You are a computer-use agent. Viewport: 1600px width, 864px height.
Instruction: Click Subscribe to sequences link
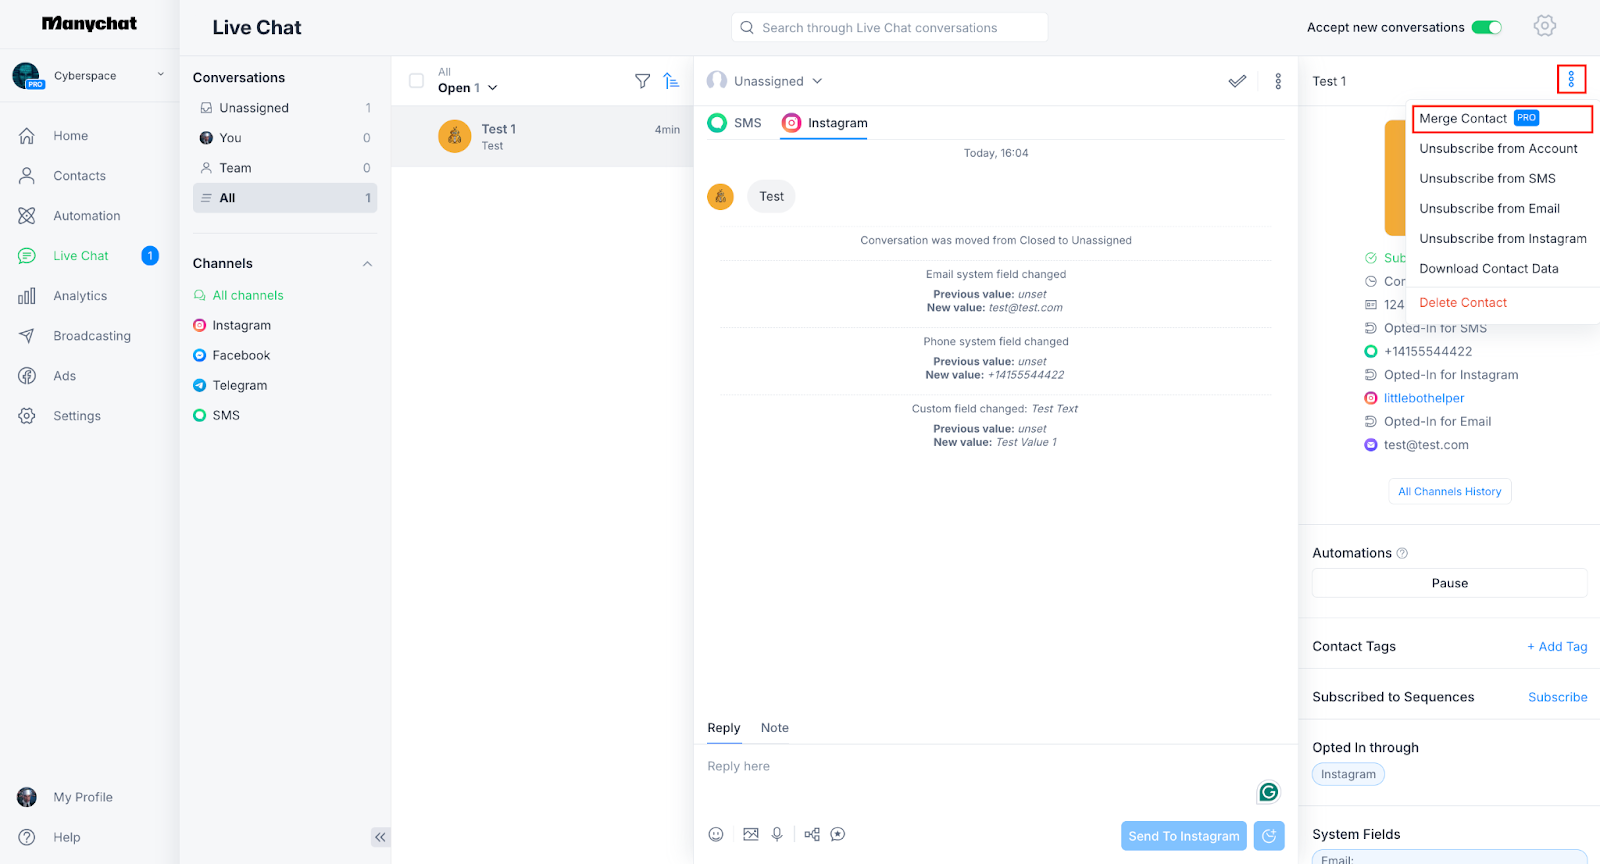pos(1557,697)
